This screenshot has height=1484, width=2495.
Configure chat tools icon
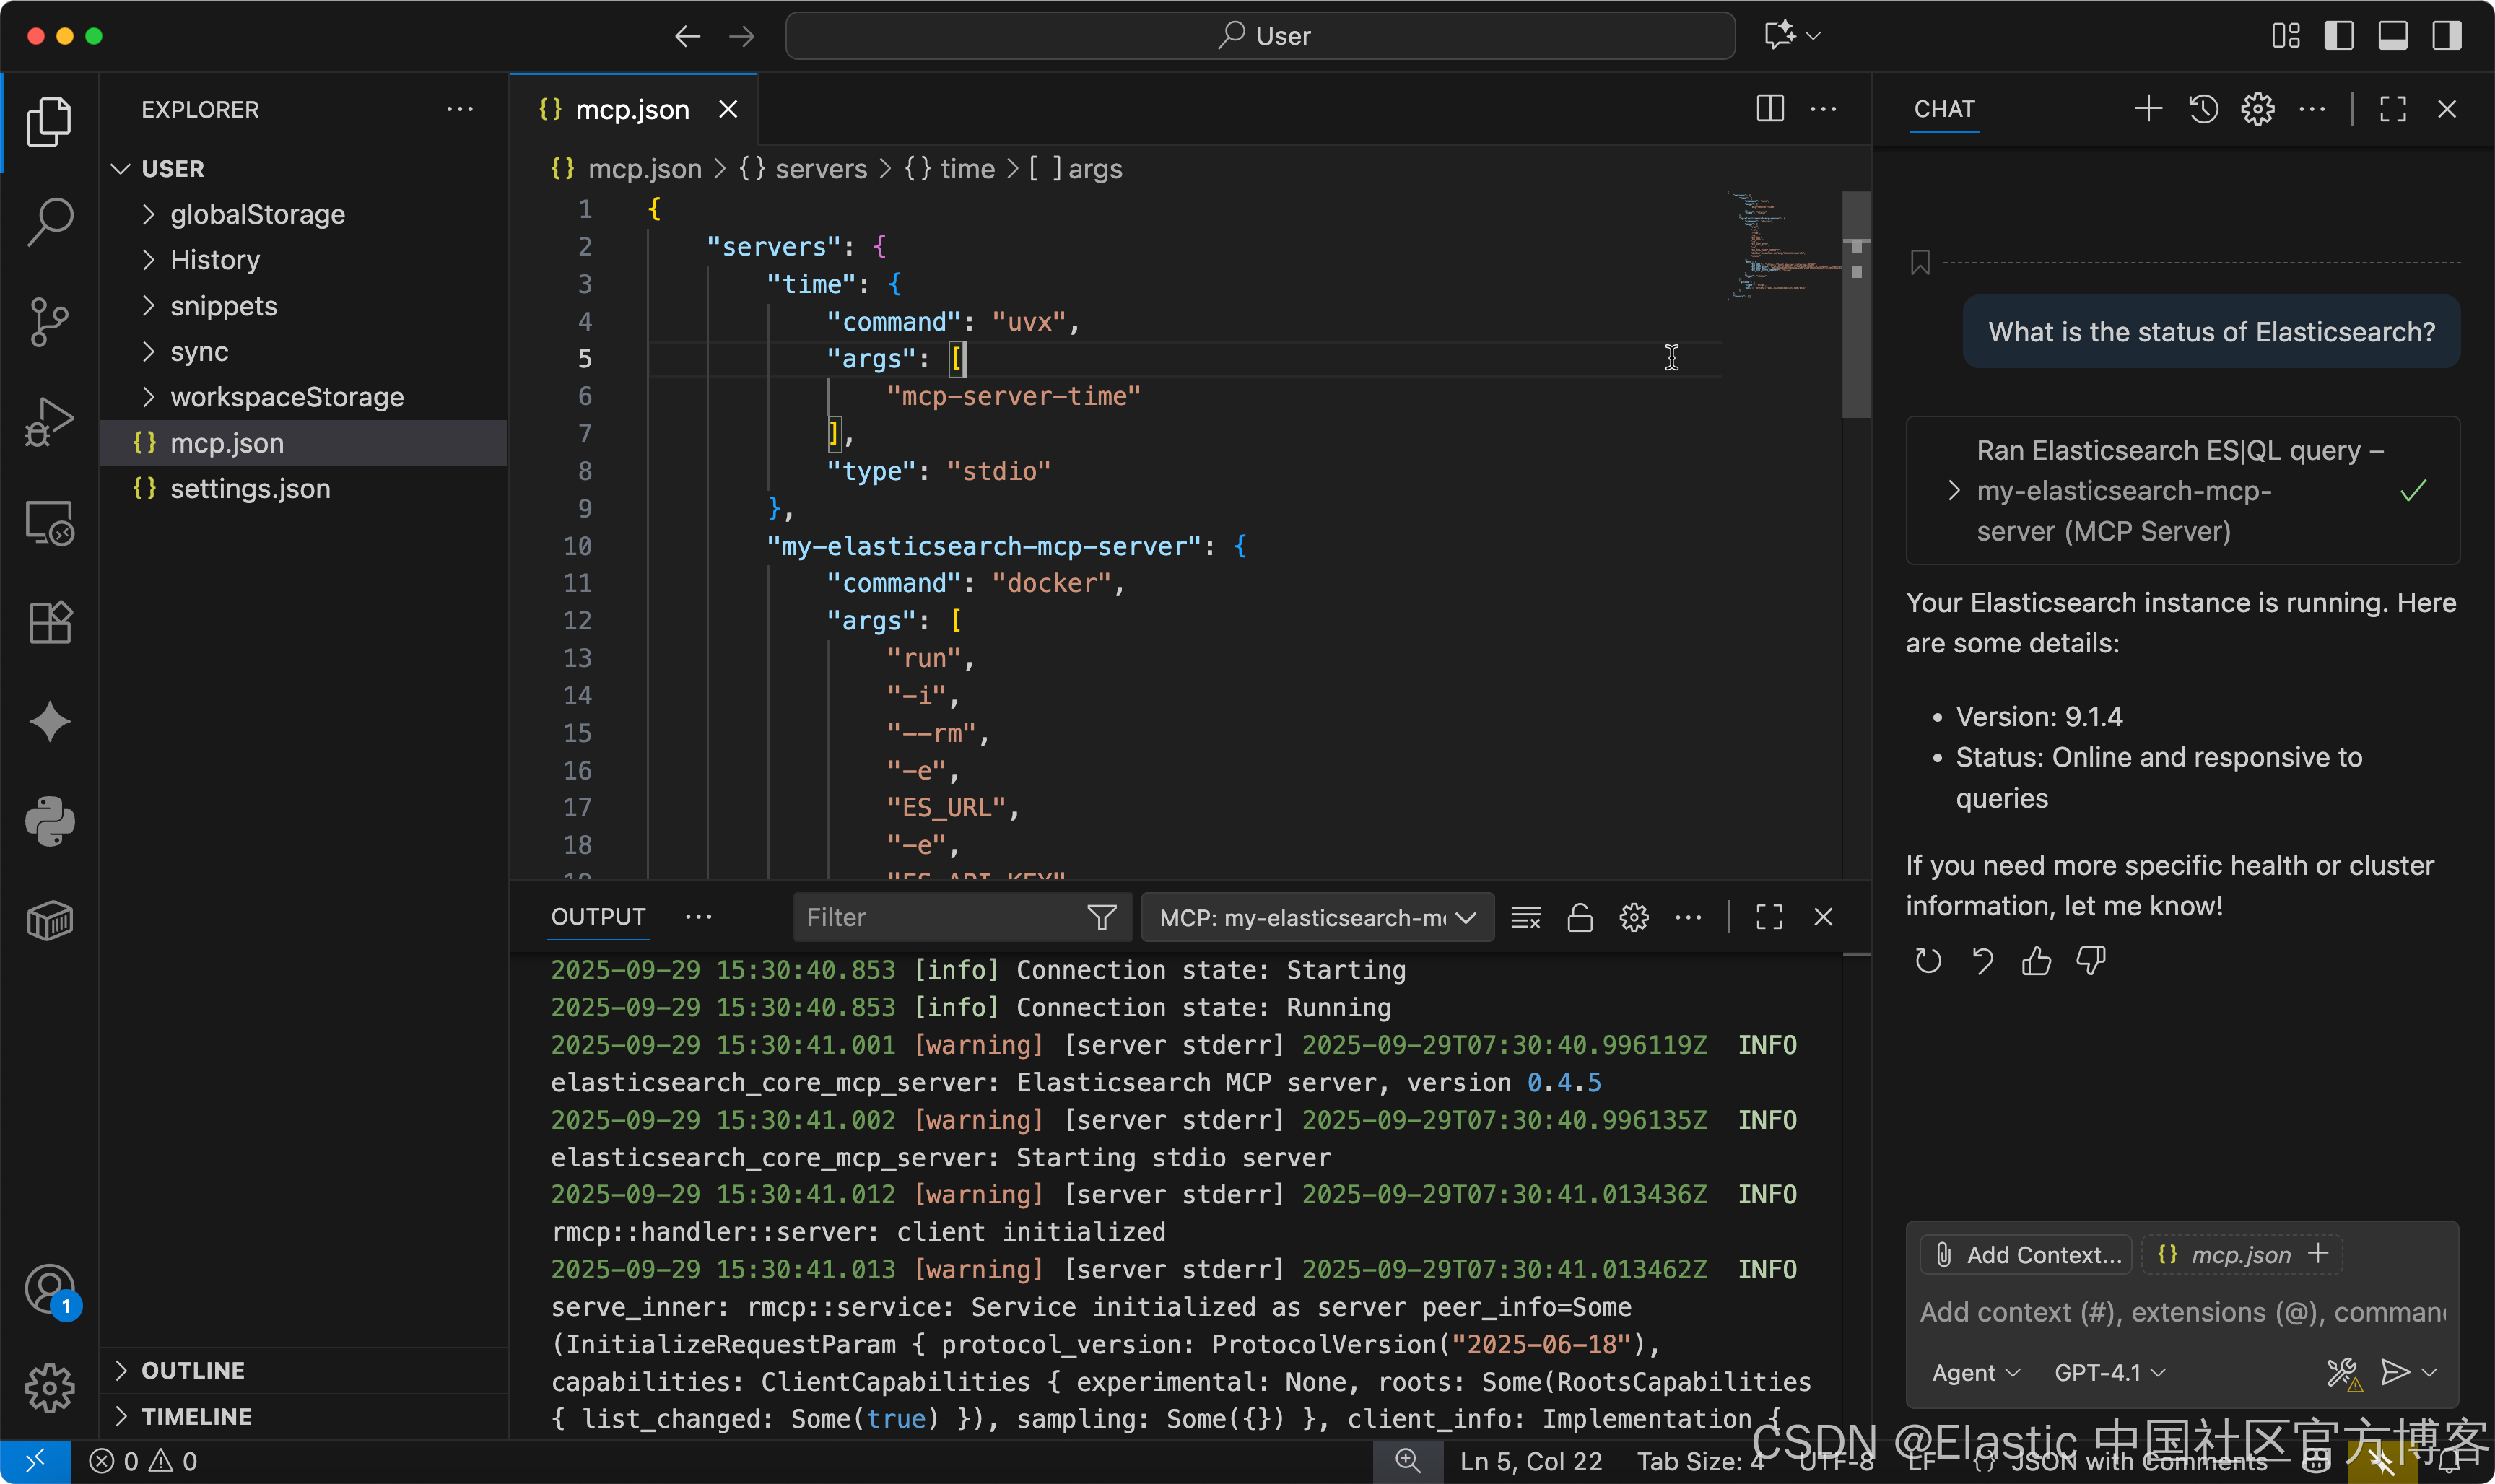(x=2344, y=1373)
